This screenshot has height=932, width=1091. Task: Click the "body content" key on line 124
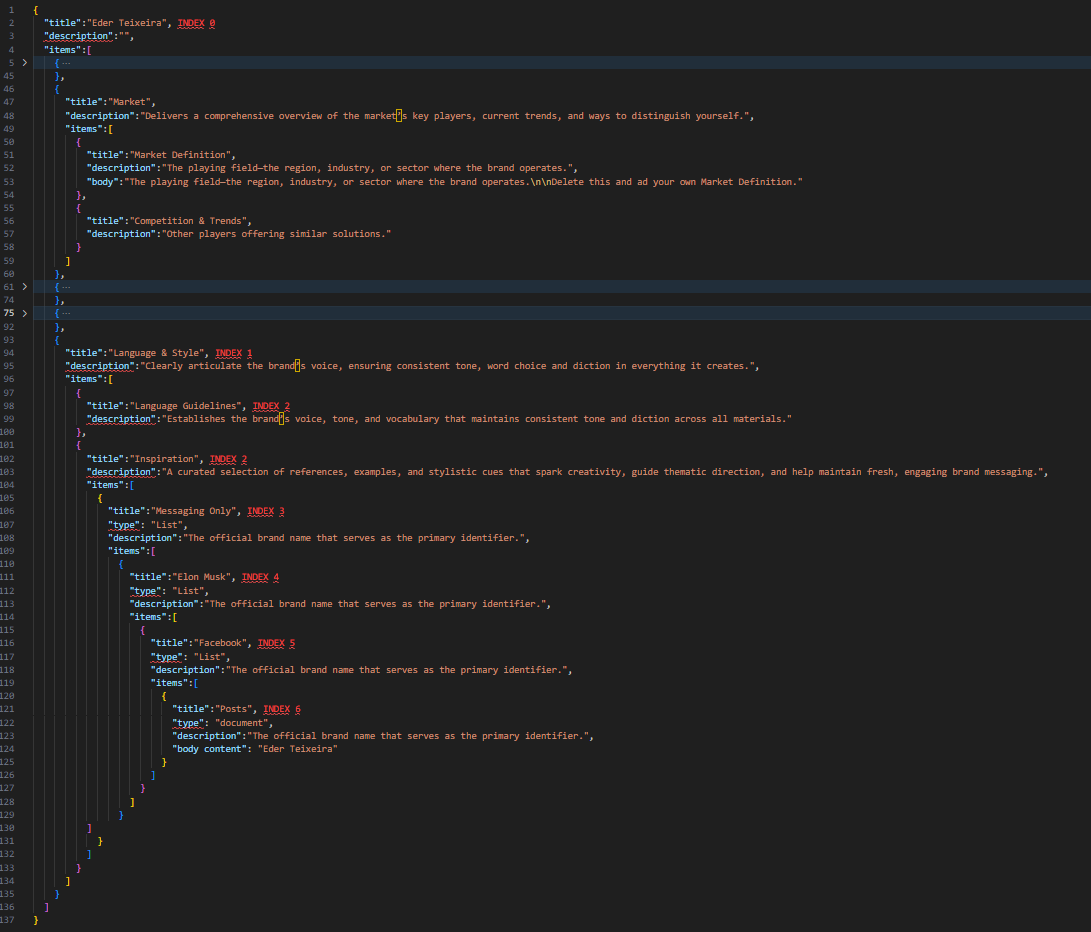(210, 748)
